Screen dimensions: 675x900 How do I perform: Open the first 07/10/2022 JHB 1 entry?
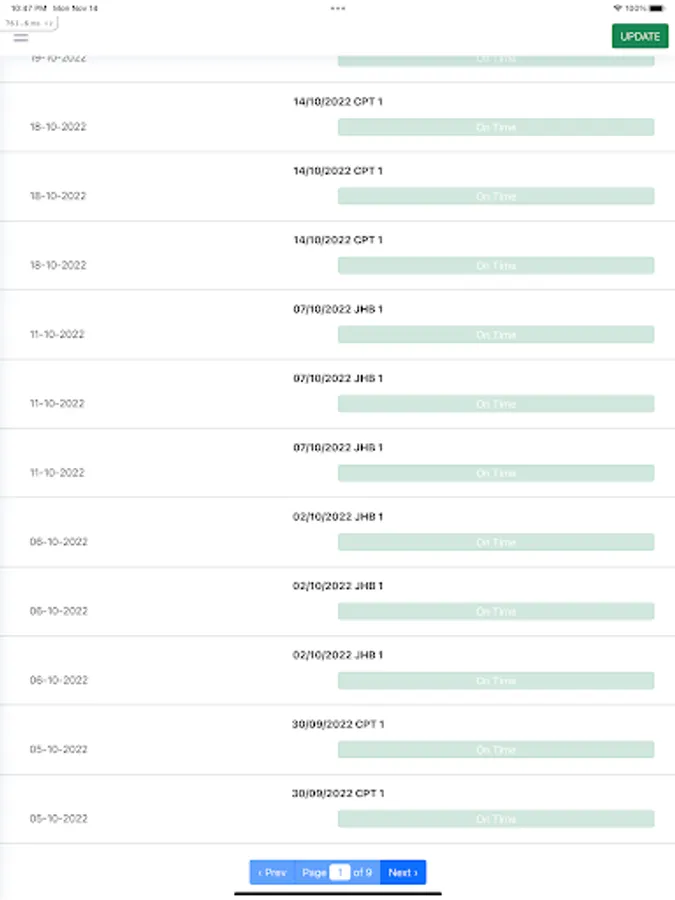[x=338, y=309]
